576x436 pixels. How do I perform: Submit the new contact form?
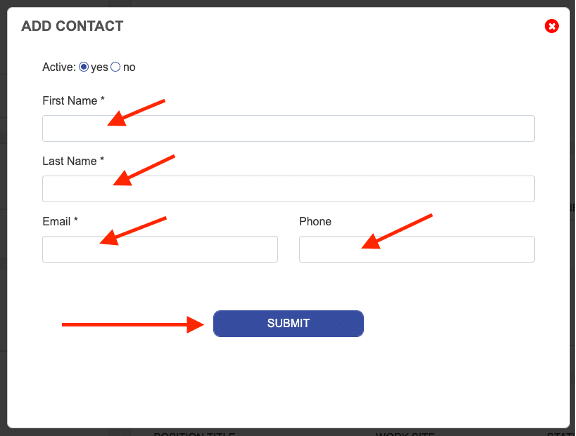(x=288, y=323)
